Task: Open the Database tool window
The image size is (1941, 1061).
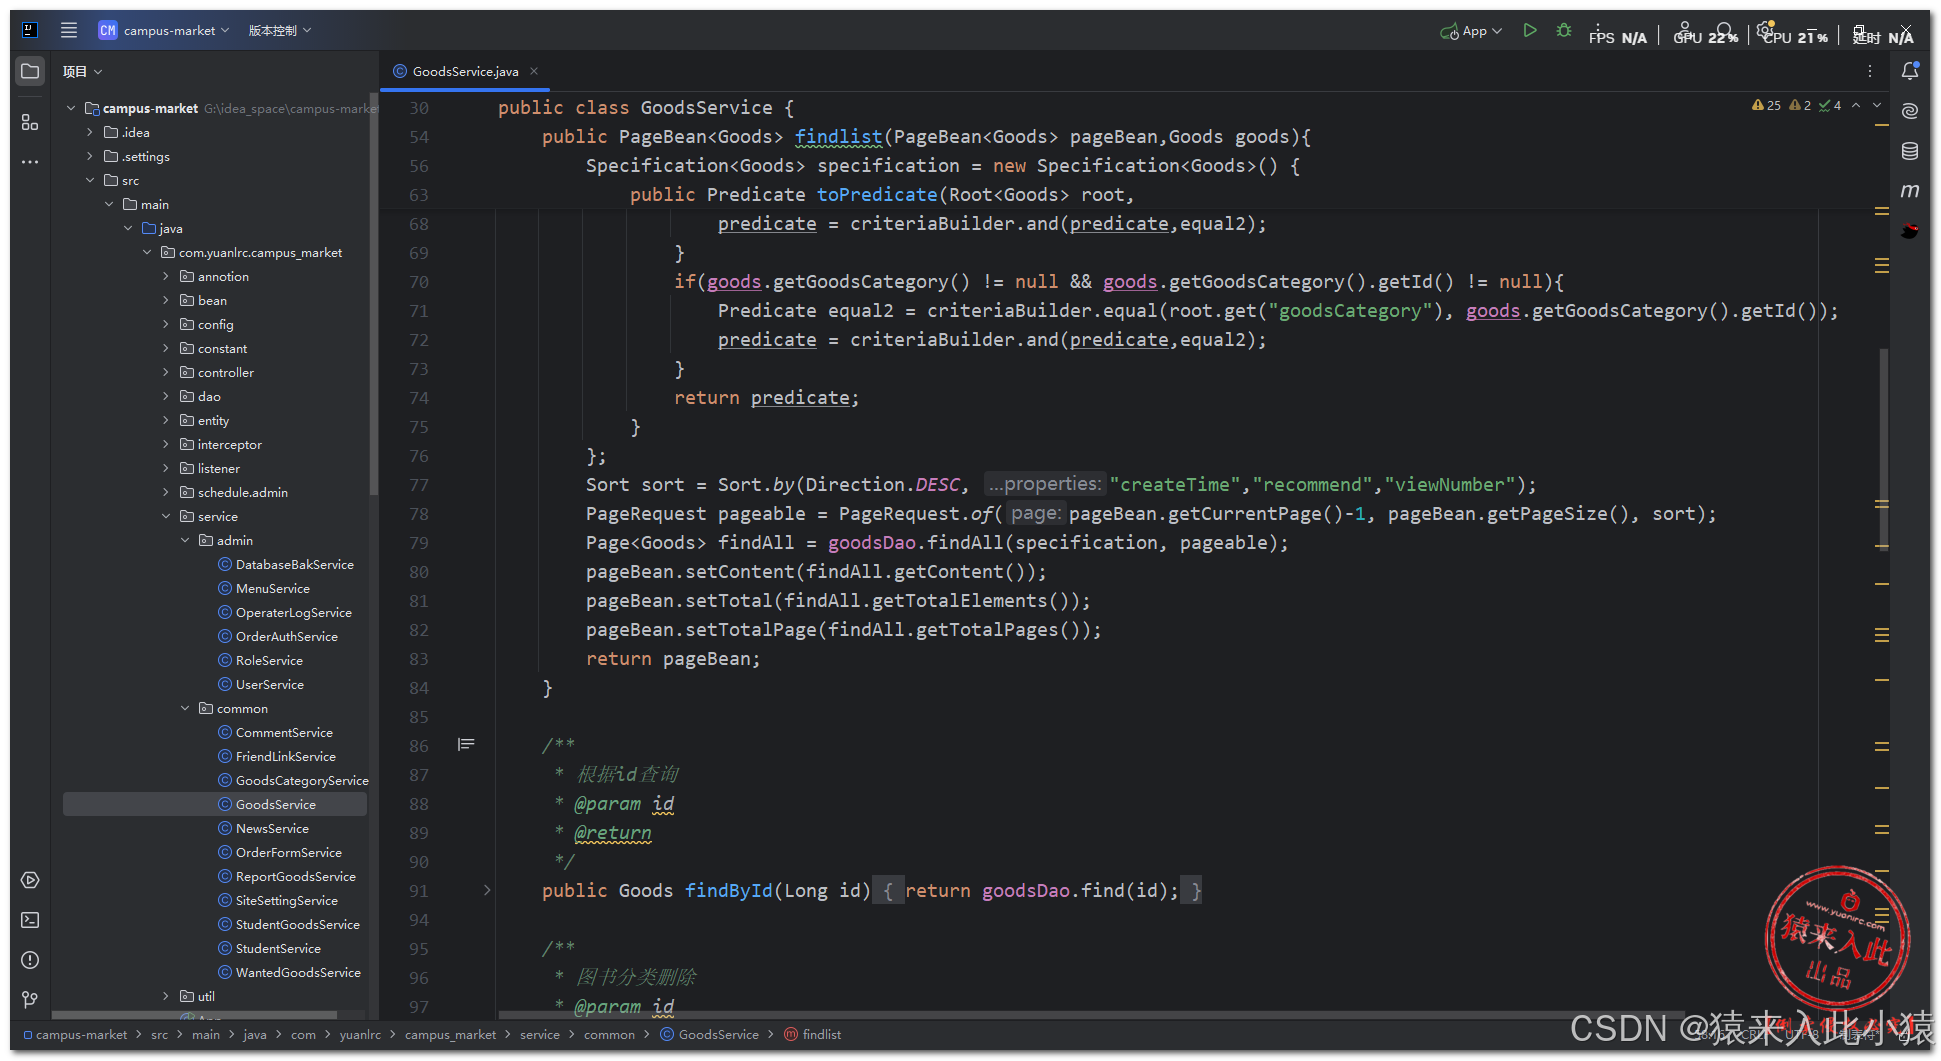Action: point(1910,151)
